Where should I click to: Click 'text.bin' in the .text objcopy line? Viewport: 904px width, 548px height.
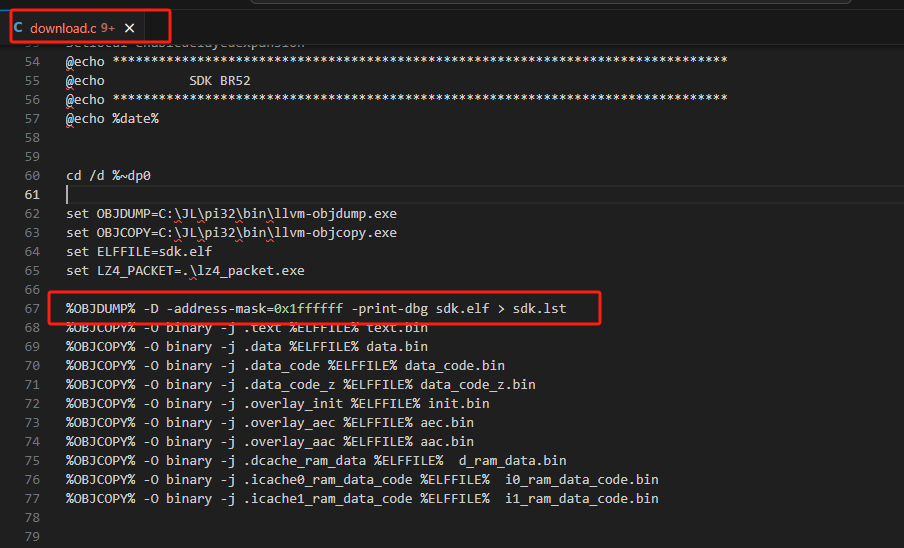[x=397, y=328]
